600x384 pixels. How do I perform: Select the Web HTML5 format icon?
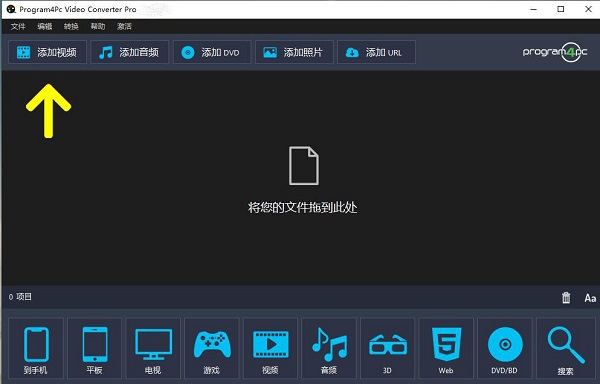446,348
